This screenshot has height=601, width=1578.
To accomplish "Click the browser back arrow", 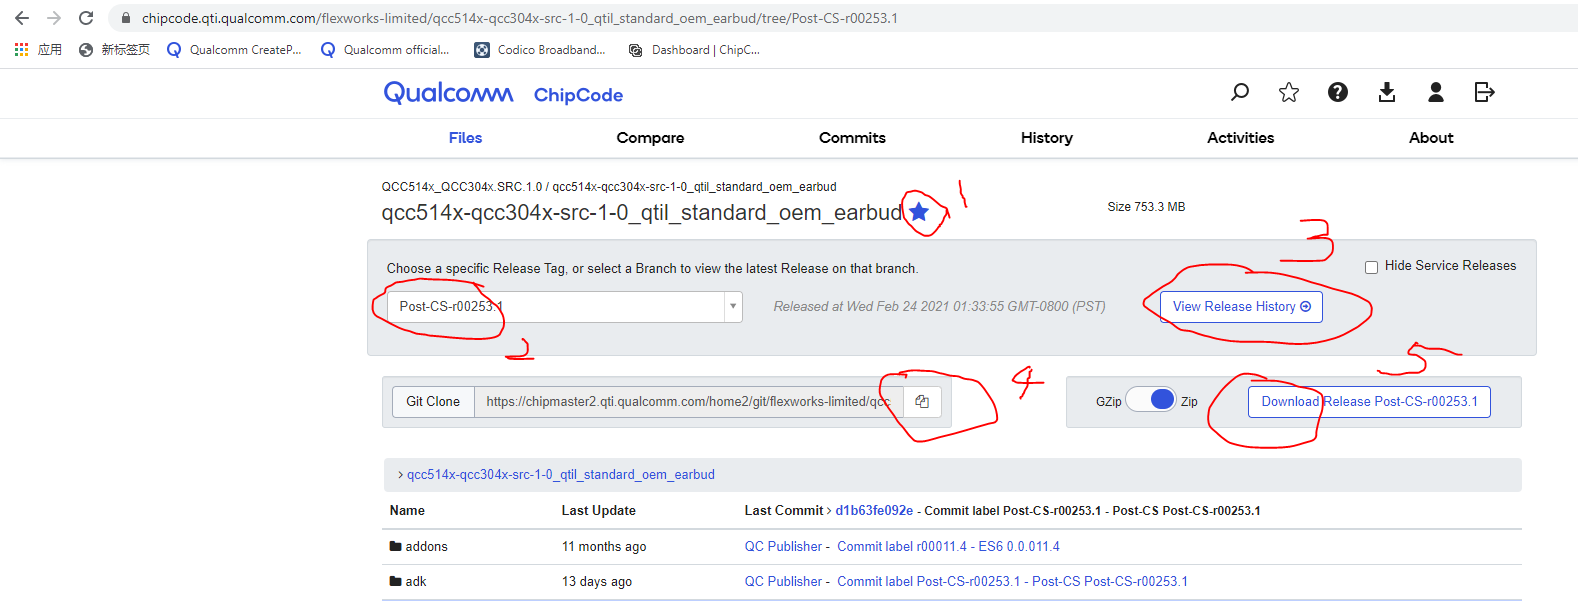I will click(x=22, y=18).
